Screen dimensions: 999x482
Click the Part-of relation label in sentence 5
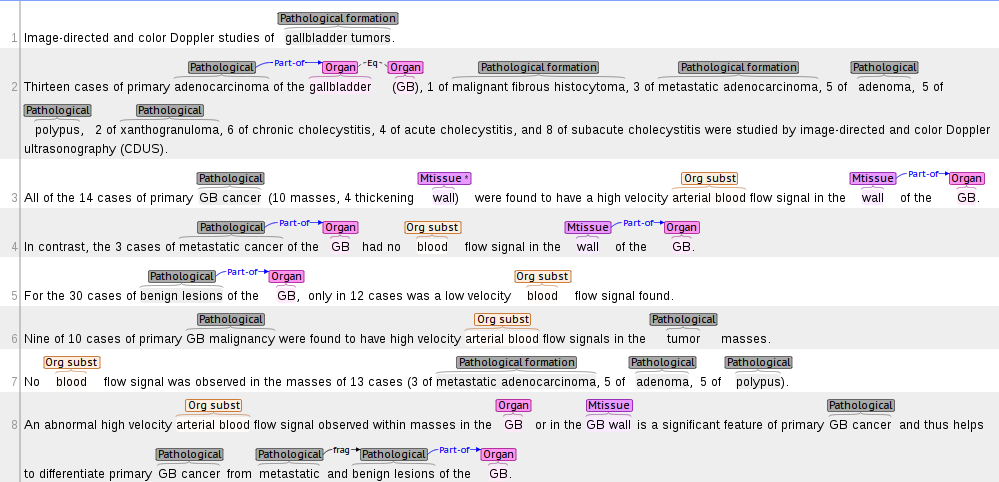[243, 272]
